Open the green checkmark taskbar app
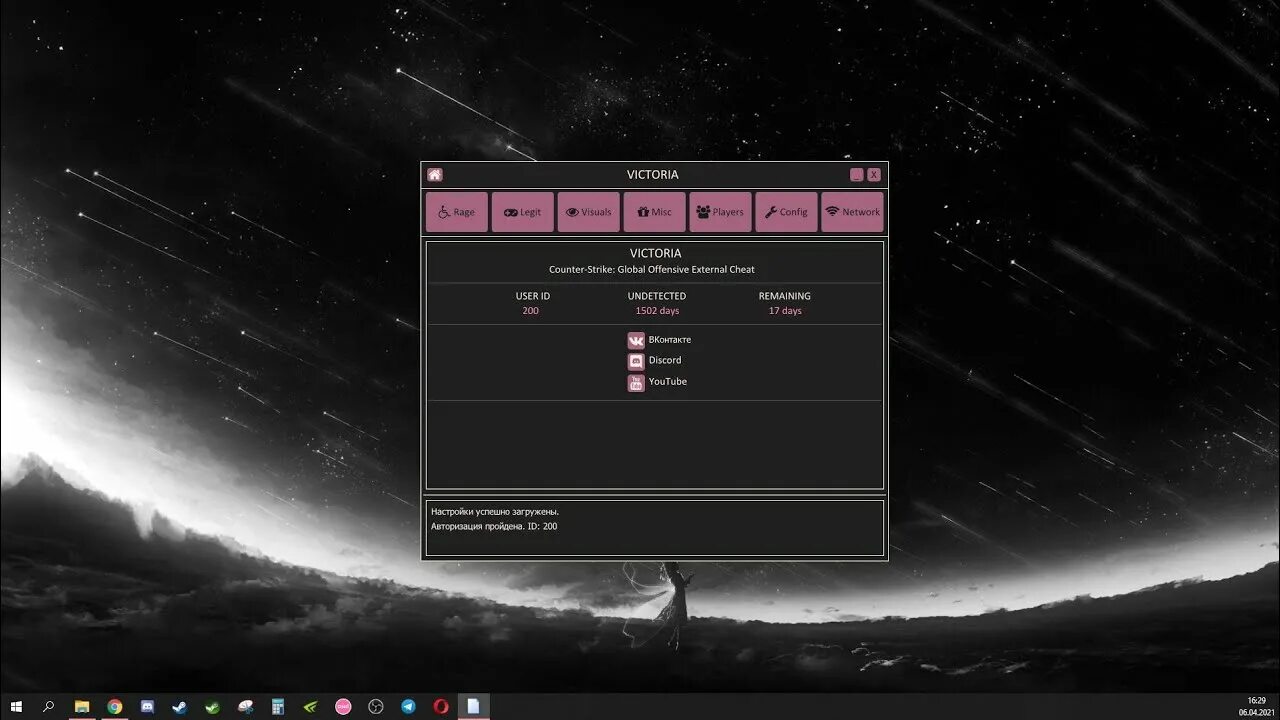The image size is (1280, 720). click(x=212, y=706)
